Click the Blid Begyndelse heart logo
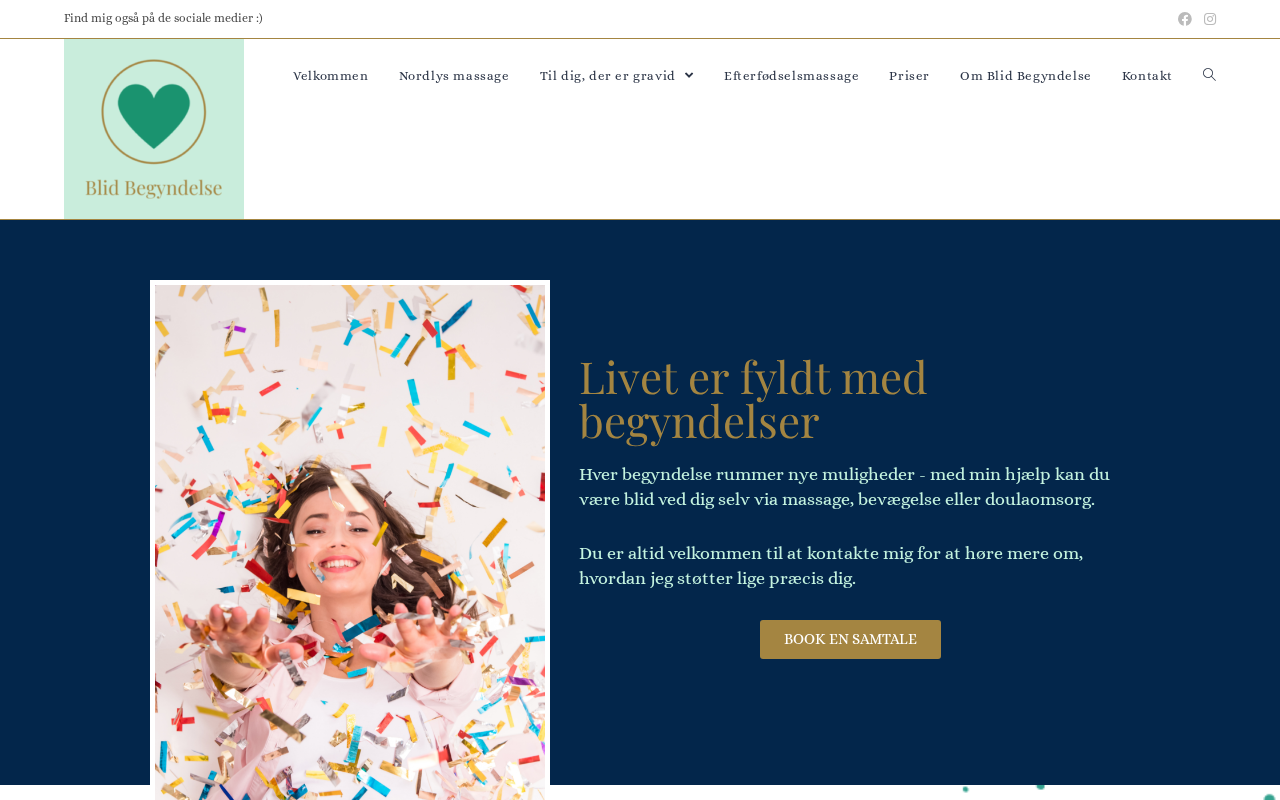 tap(154, 112)
